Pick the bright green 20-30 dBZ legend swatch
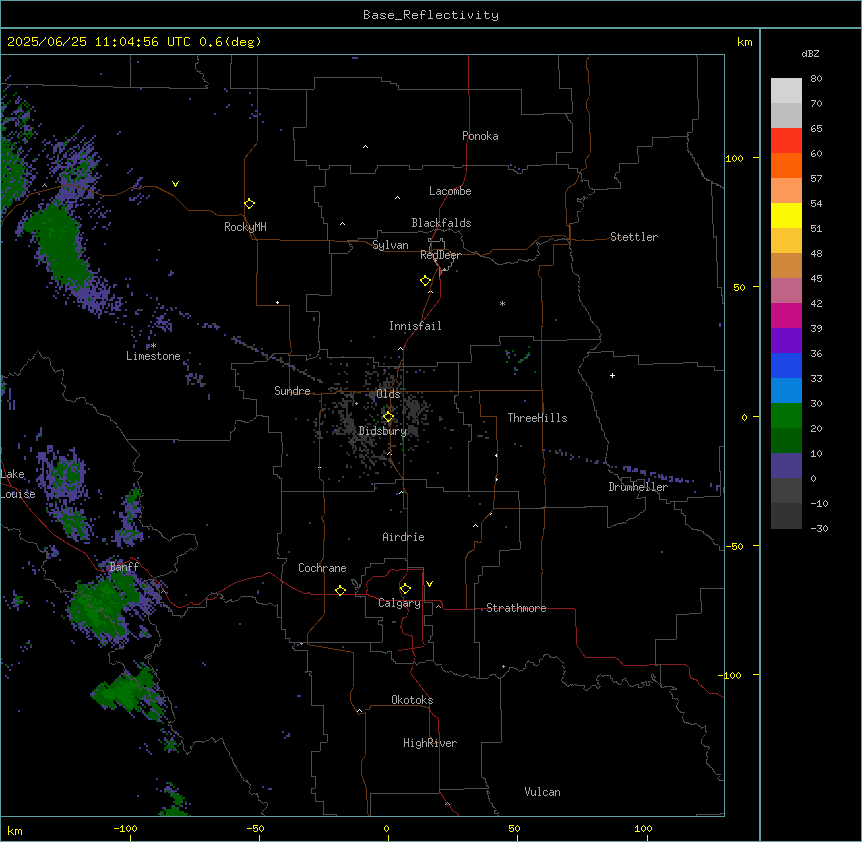862x842 pixels. click(786, 416)
